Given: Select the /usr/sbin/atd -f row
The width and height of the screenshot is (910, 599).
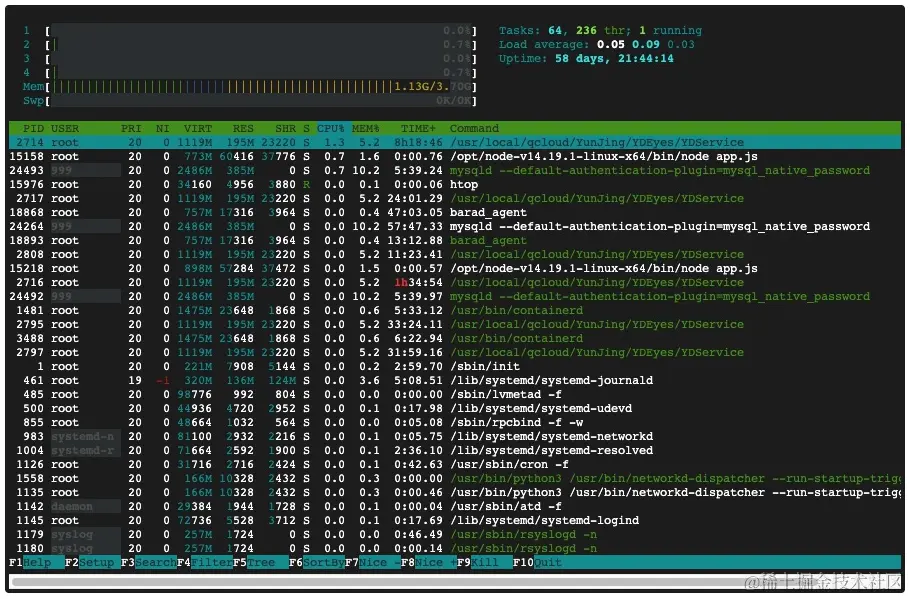Looking at the screenshot, I should [455, 506].
